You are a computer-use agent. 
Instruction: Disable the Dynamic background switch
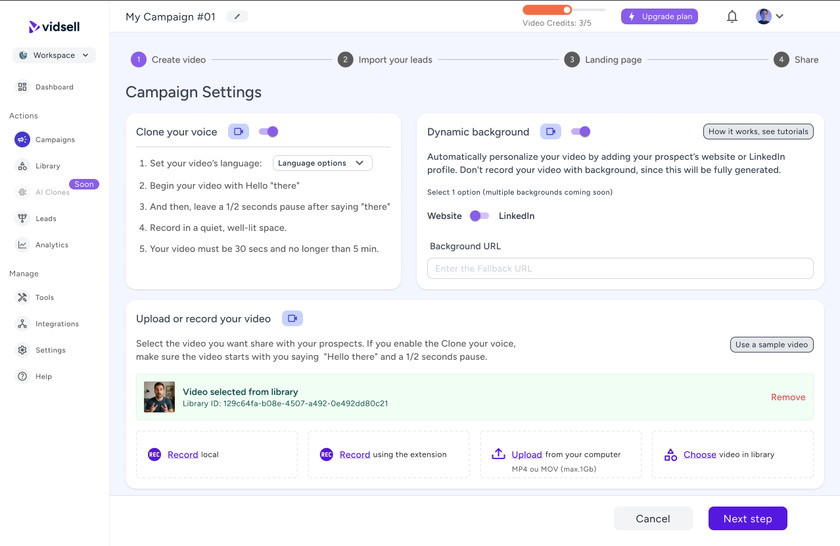(x=581, y=132)
